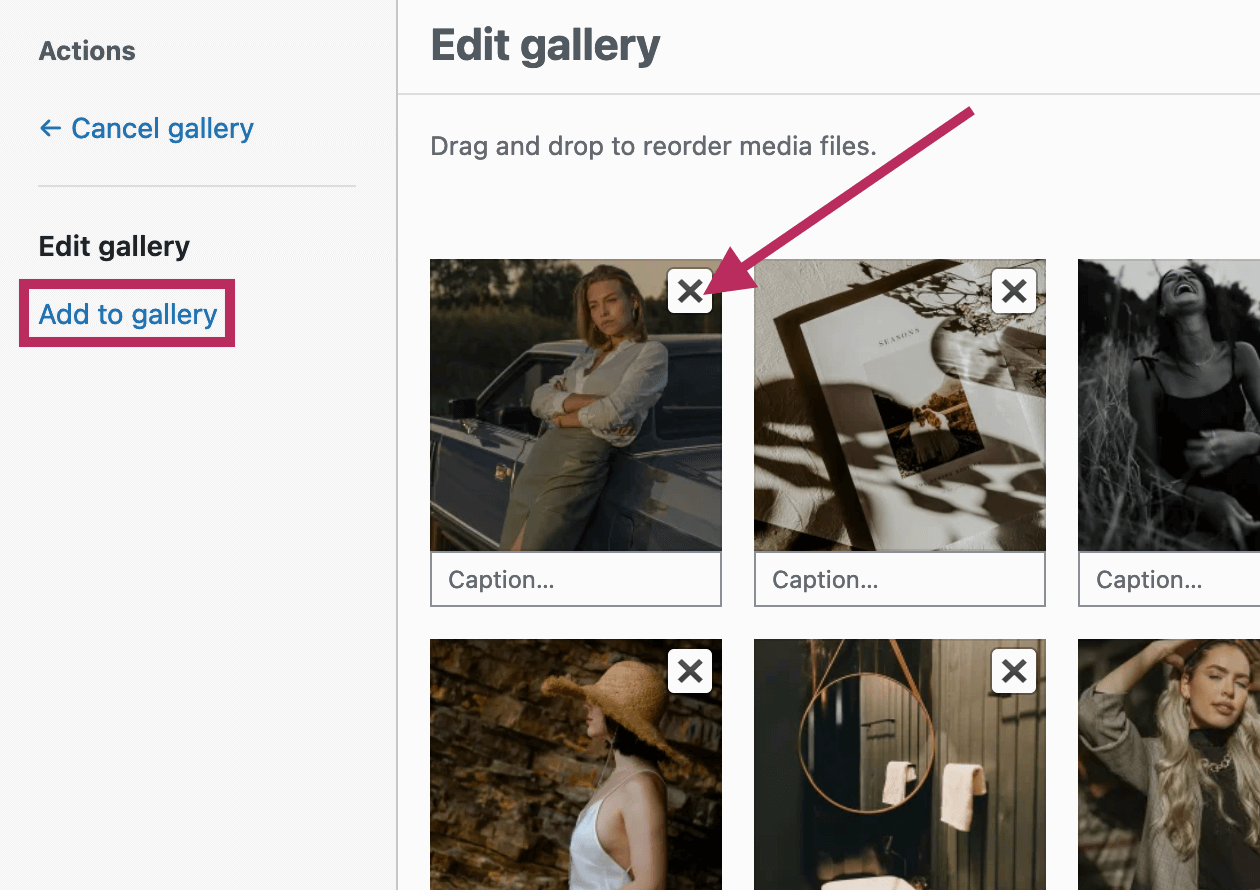Select Edit gallery in the Actions sidebar
The width and height of the screenshot is (1260, 890).
(114, 247)
